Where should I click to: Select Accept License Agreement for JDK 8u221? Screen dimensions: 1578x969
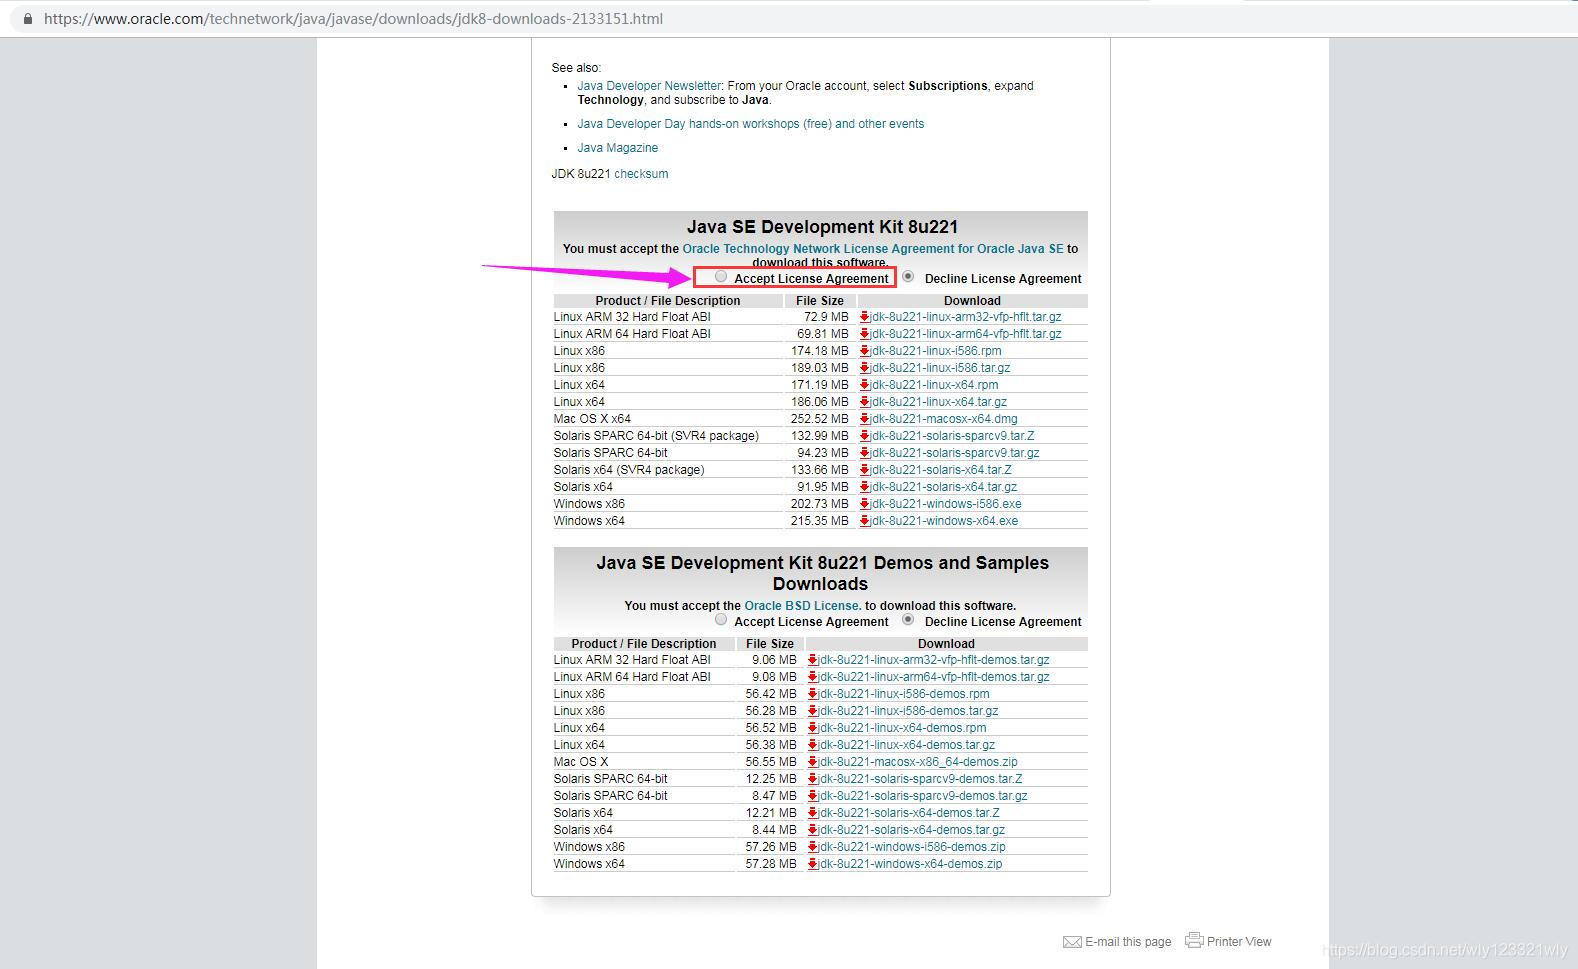coord(721,277)
